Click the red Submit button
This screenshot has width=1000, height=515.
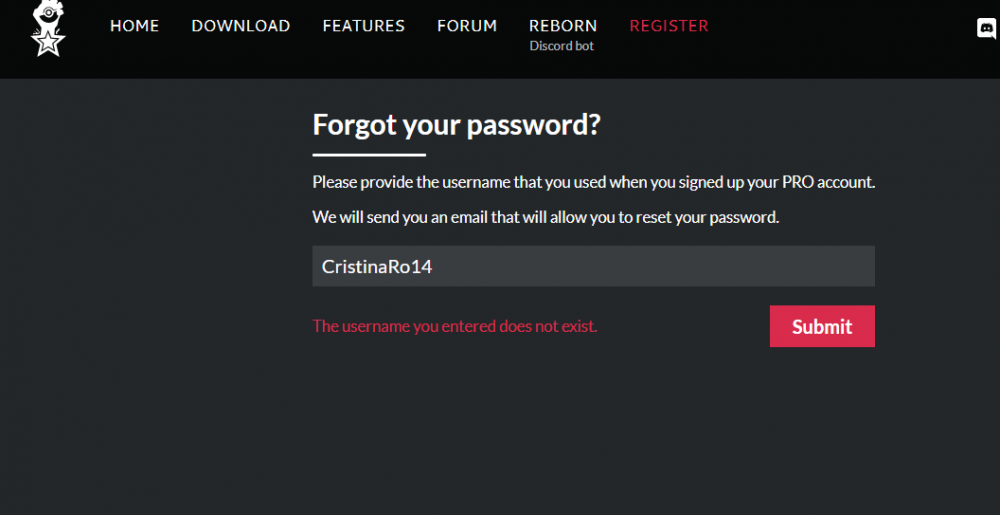click(x=822, y=326)
